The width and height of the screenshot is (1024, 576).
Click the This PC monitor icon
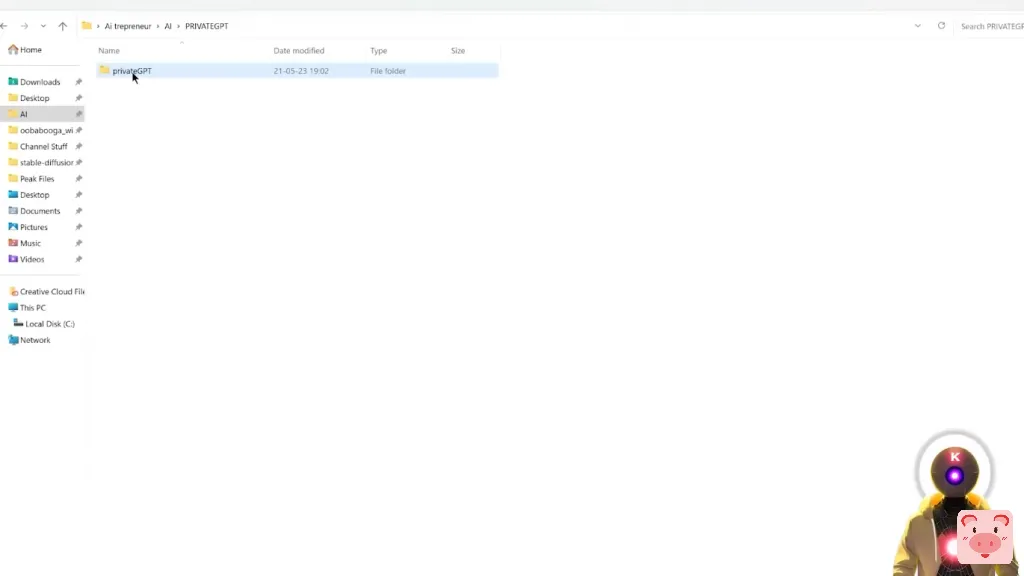click(x=13, y=308)
